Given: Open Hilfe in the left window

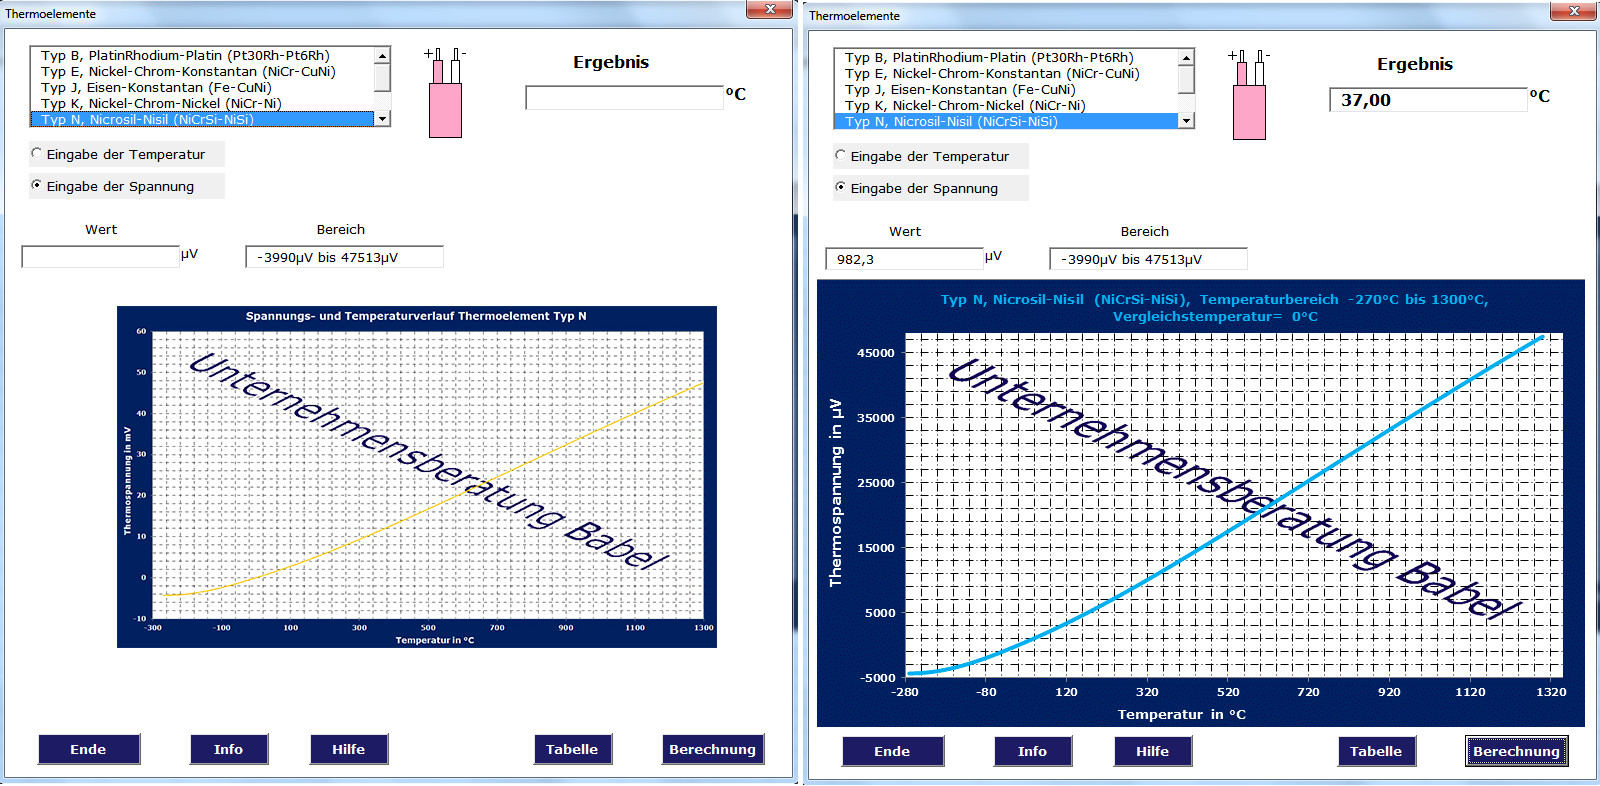Looking at the screenshot, I should (x=349, y=749).
